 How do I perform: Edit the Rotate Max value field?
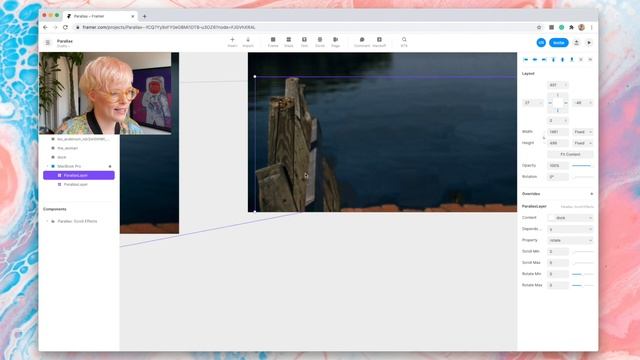(x=558, y=285)
